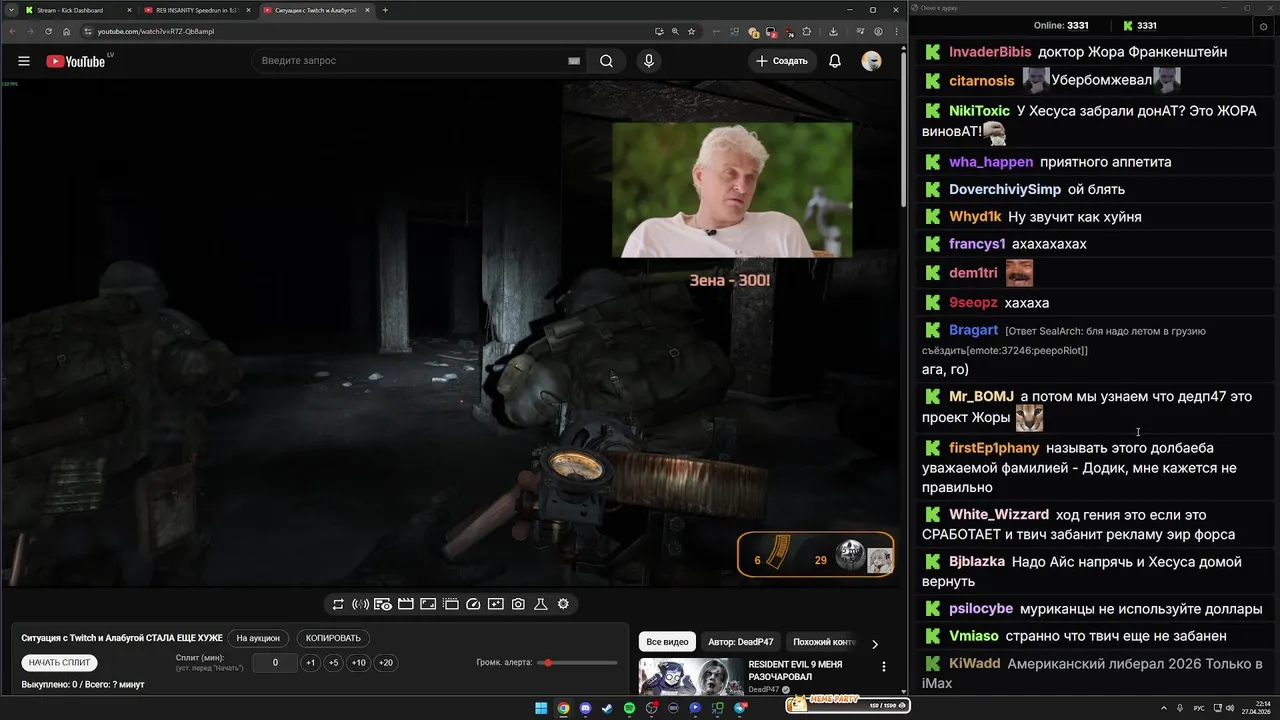The width and height of the screenshot is (1280, 720).
Task: Click the browser address bar URL
Action: point(156,31)
